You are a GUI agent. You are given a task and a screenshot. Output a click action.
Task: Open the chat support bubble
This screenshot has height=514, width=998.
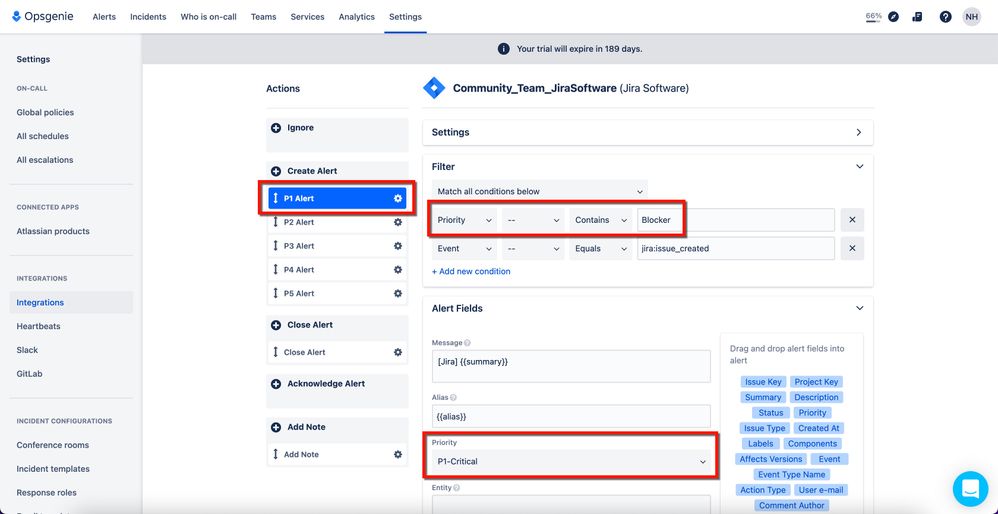970,489
